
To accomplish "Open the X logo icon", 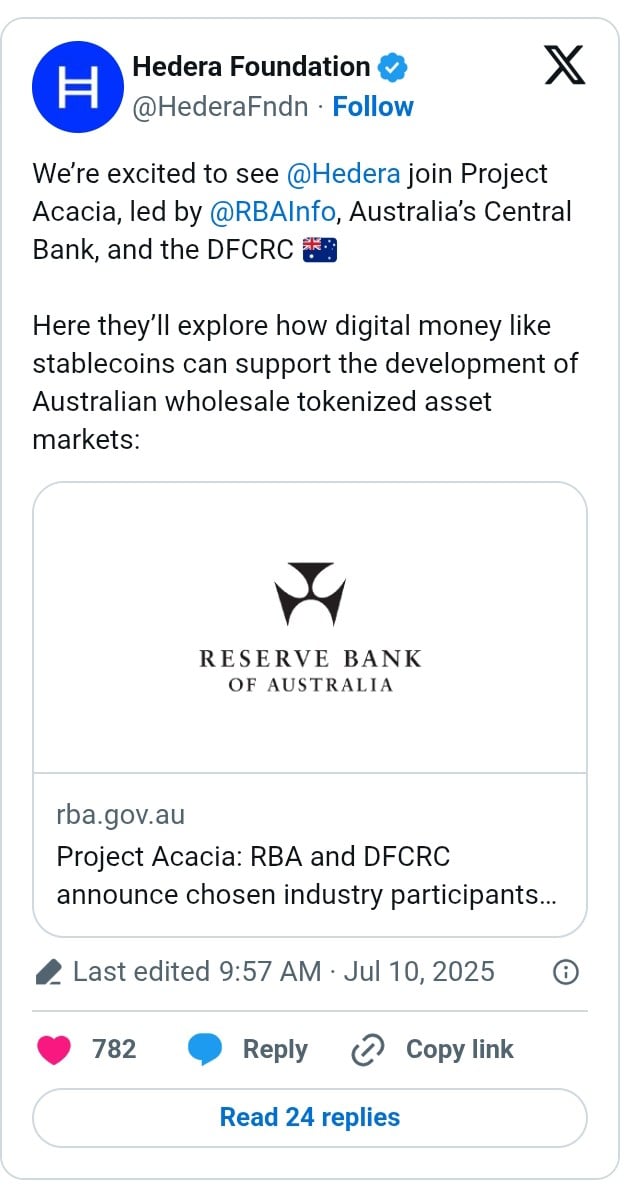I will pos(565,65).
